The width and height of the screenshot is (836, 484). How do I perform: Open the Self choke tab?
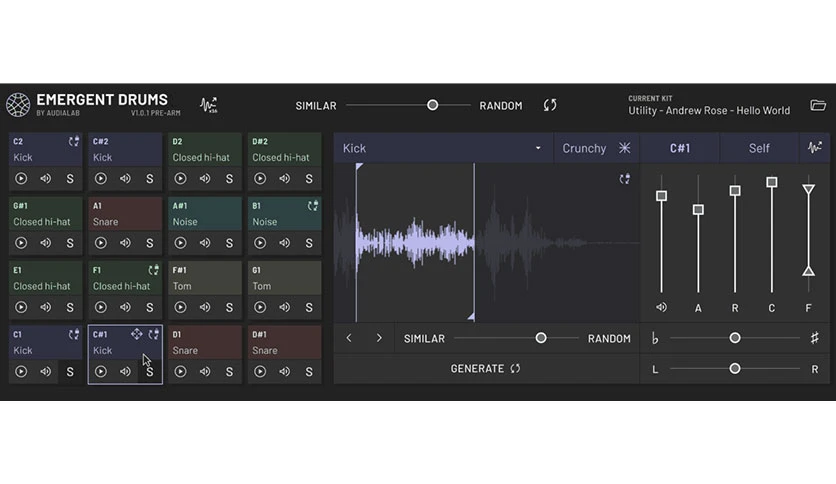pos(759,148)
